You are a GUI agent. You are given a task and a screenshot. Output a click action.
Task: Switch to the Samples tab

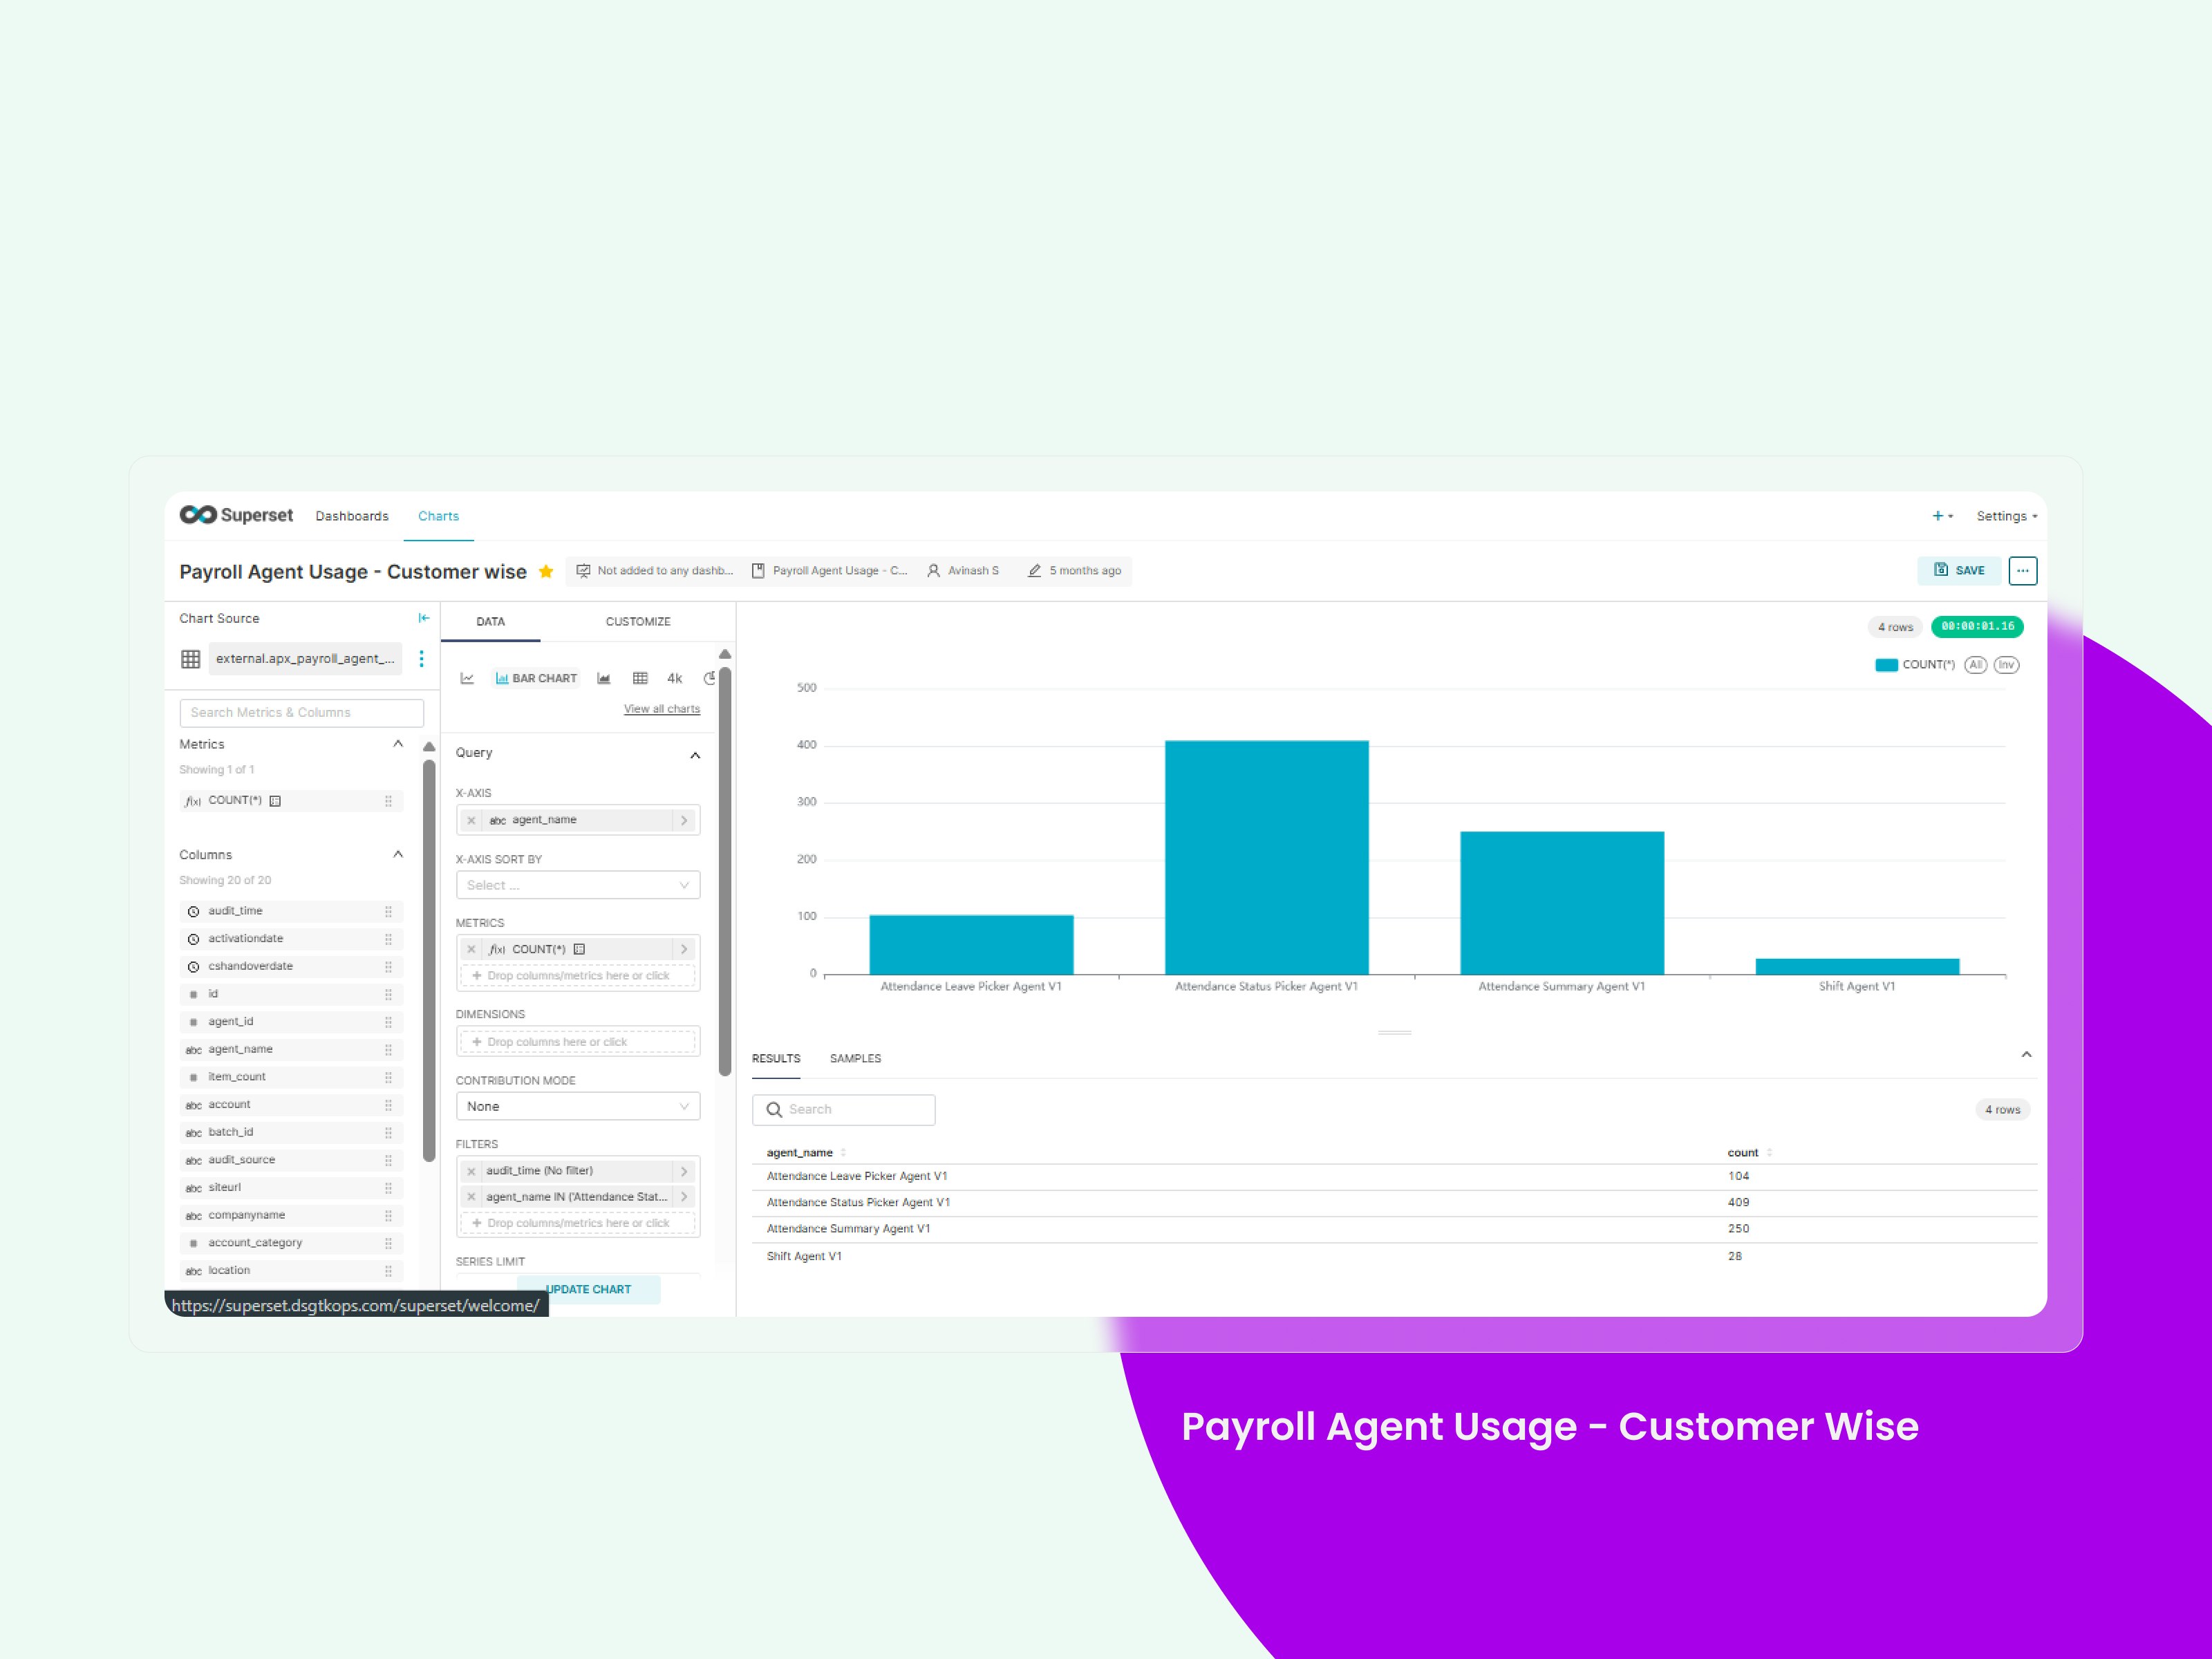click(855, 1058)
